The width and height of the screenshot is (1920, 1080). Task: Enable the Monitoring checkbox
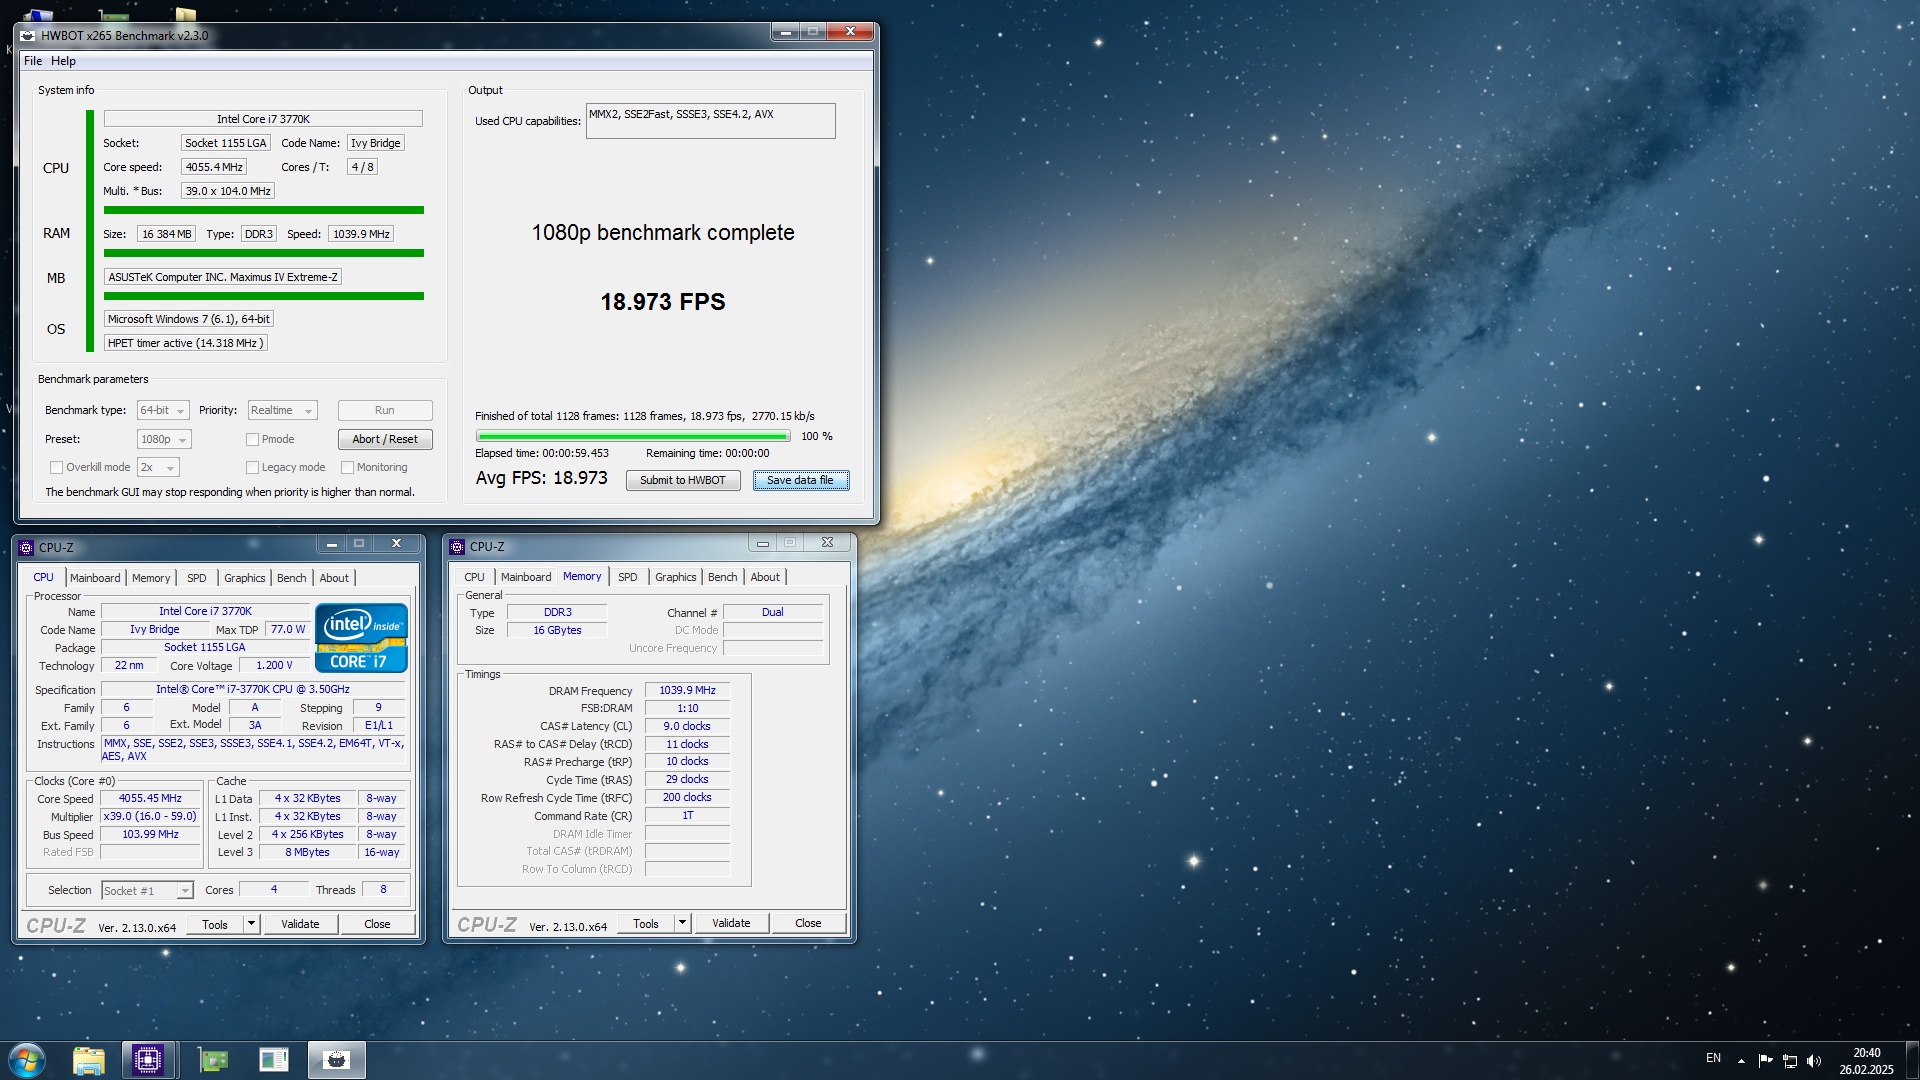point(347,468)
